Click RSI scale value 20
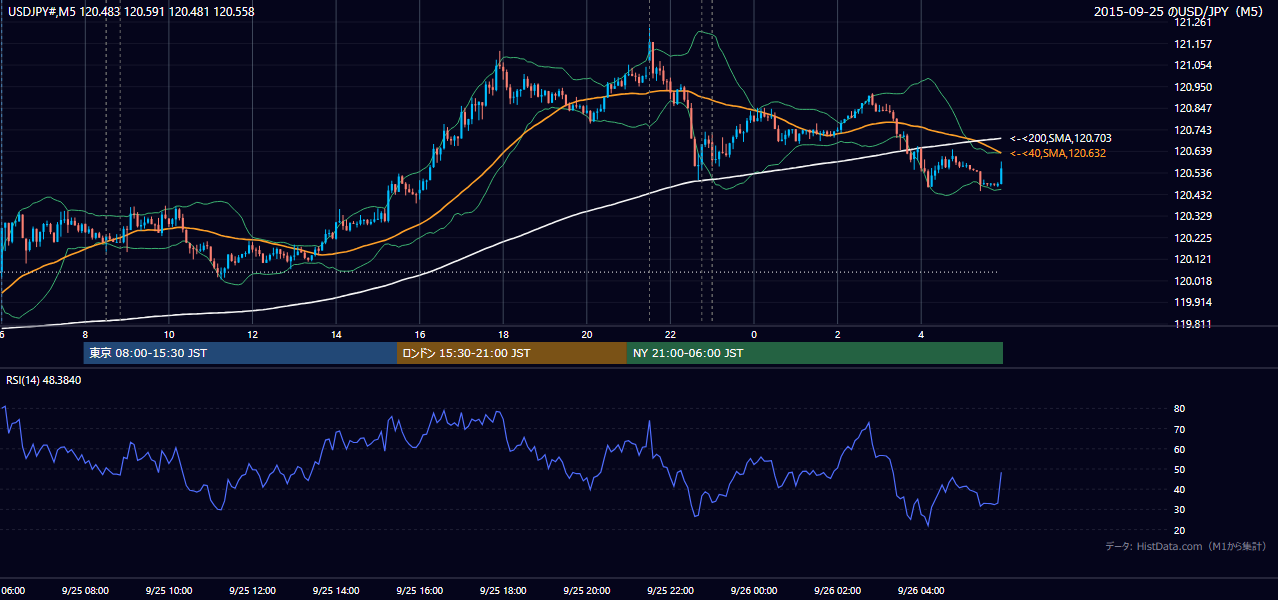Viewport: 1278px width, 600px height. click(1180, 530)
